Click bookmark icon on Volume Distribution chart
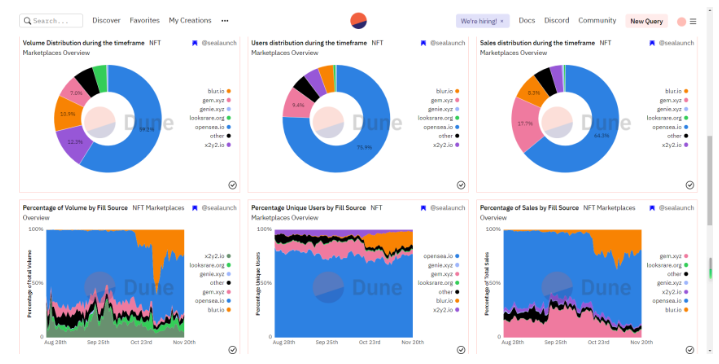 click(194, 43)
